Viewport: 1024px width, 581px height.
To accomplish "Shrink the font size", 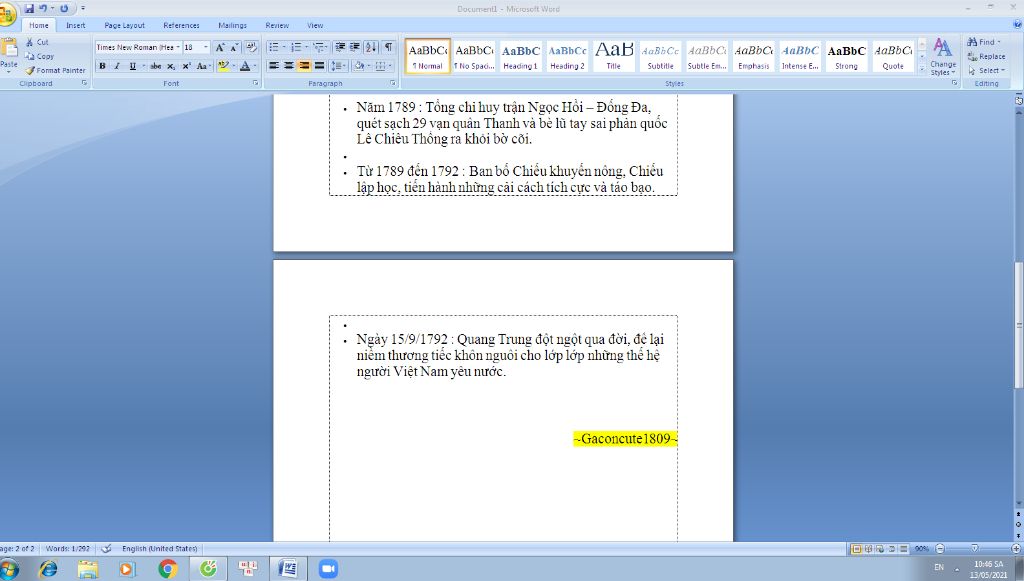I will 233,47.
